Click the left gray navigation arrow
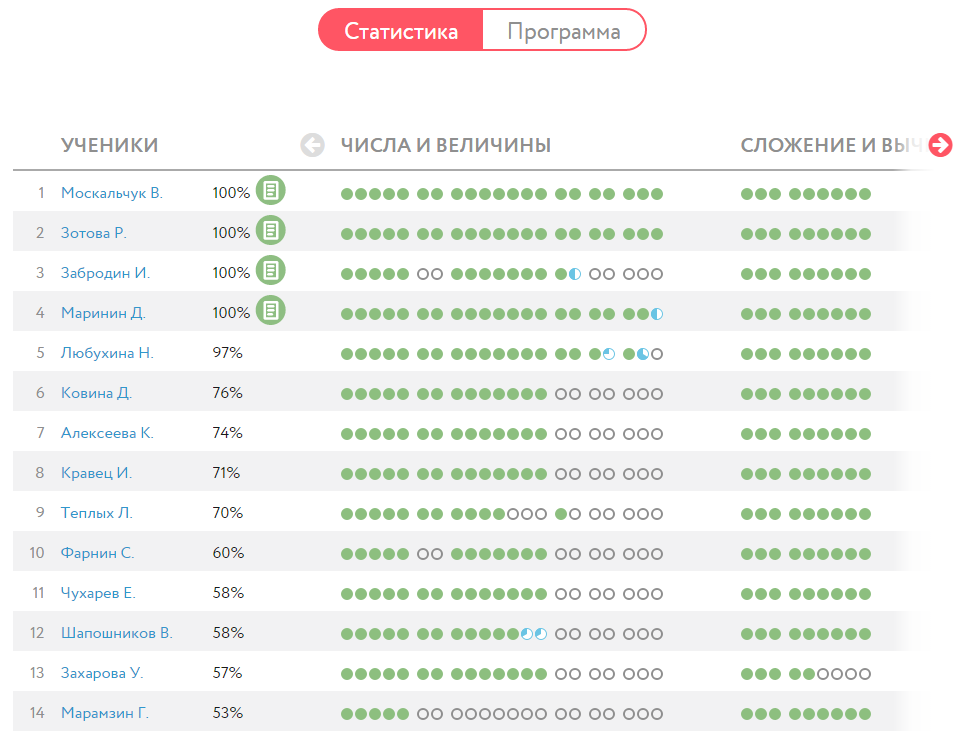Viewport: 956px width, 732px height. click(x=312, y=145)
